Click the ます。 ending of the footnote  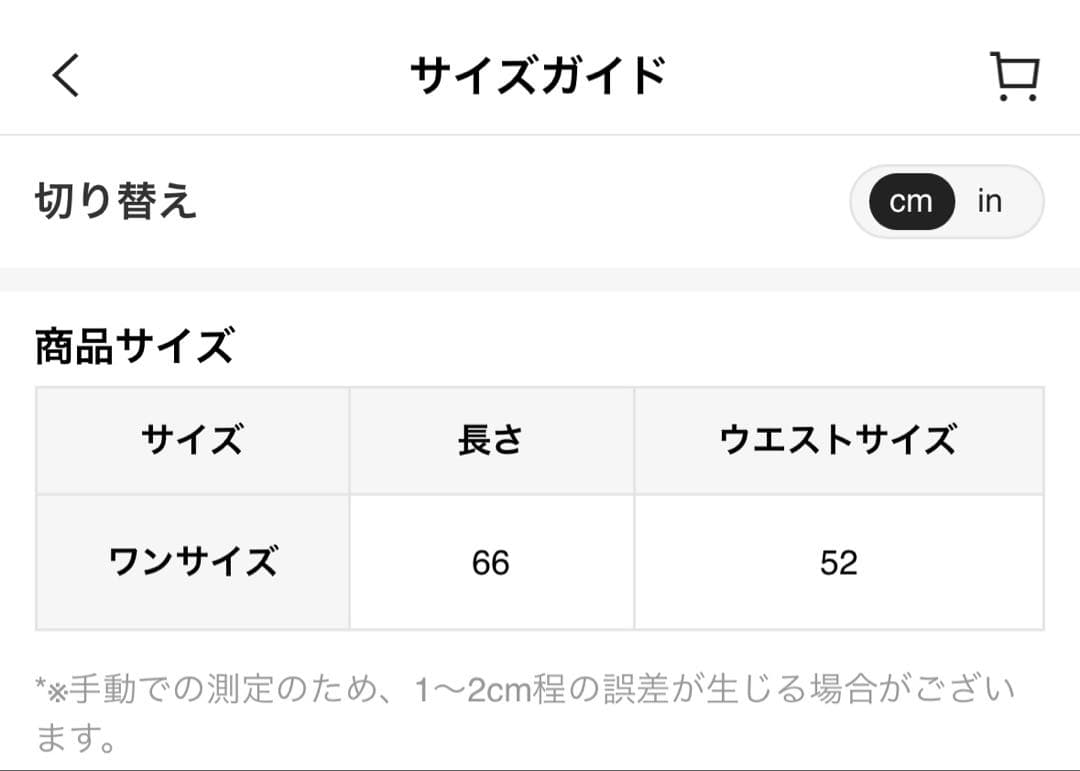point(76,739)
